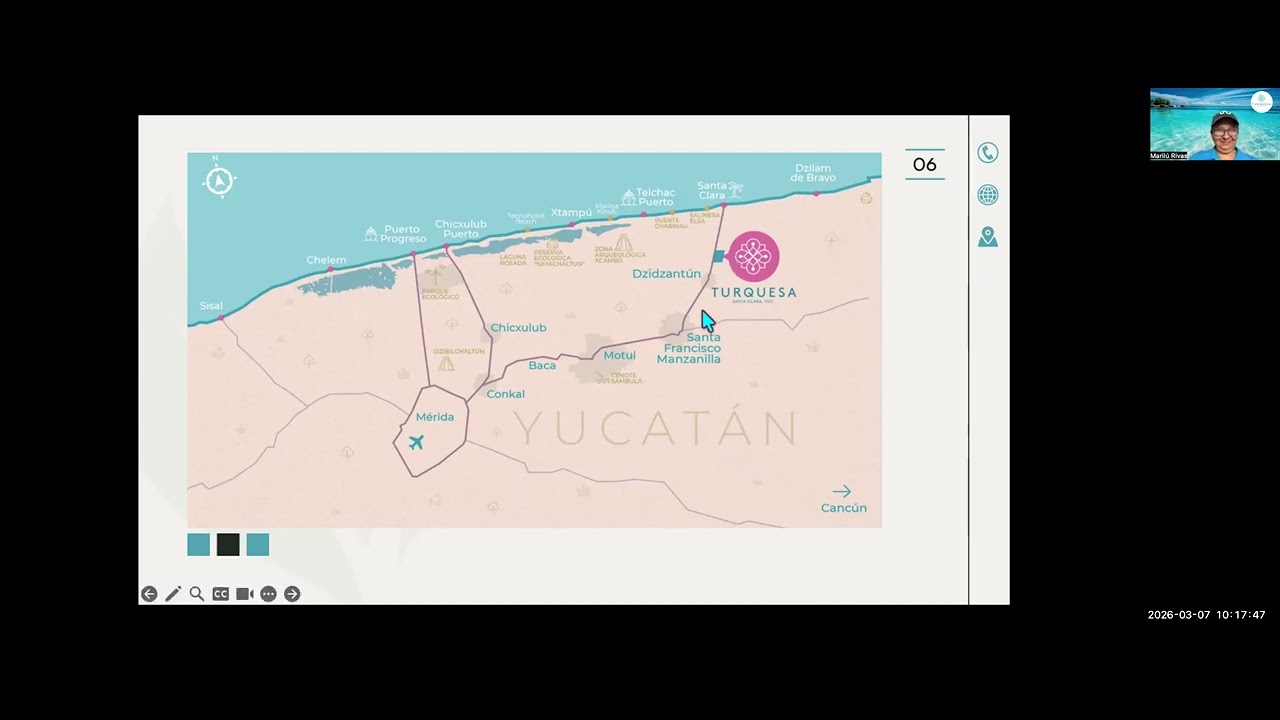The width and height of the screenshot is (1280, 720).
Task: Click the airplane icon in Mérida
Action: click(x=416, y=442)
